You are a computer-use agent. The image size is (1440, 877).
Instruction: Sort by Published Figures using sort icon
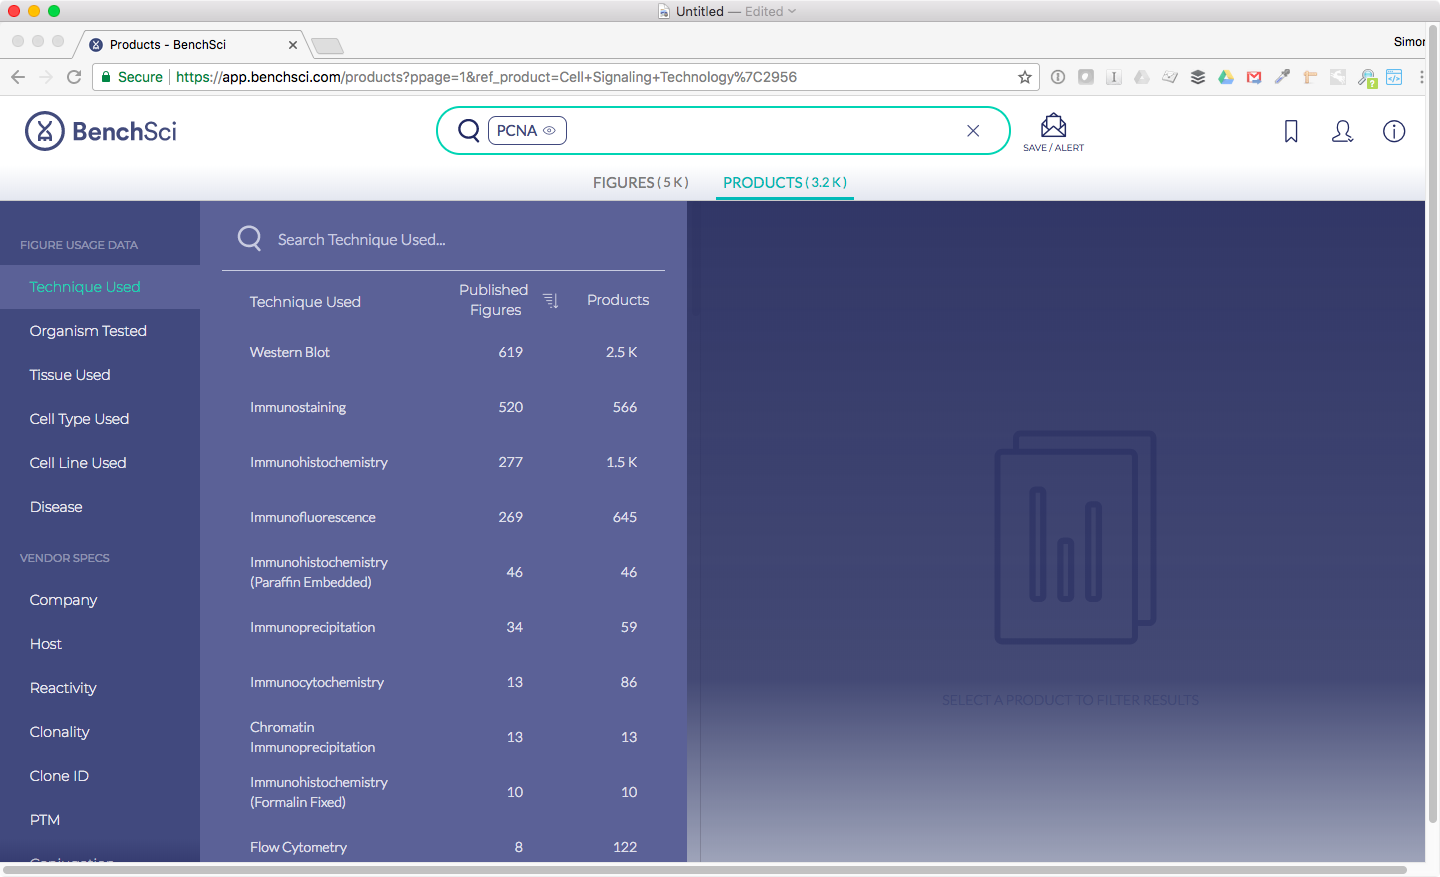click(550, 300)
